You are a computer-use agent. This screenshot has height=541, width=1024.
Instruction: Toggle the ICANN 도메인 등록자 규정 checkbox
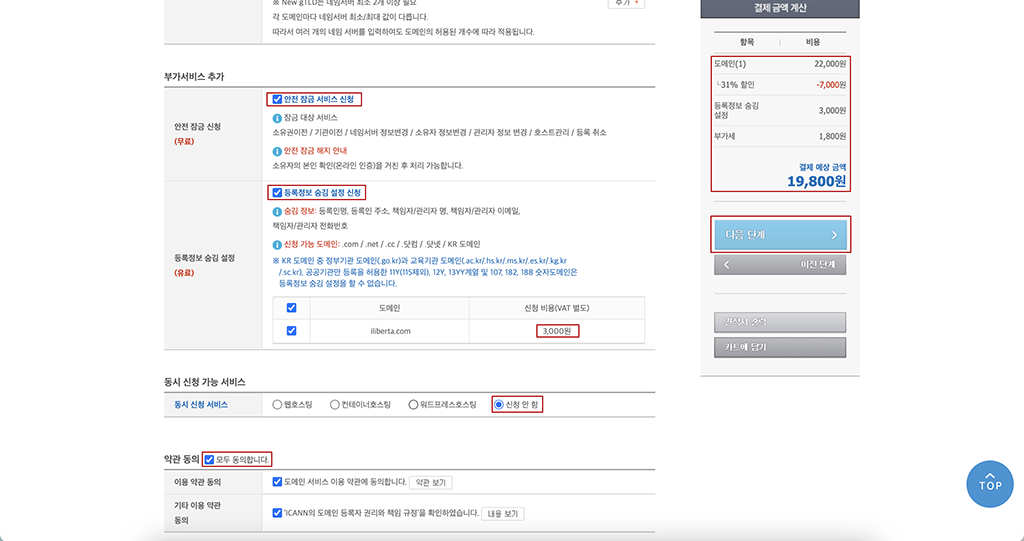(277, 513)
